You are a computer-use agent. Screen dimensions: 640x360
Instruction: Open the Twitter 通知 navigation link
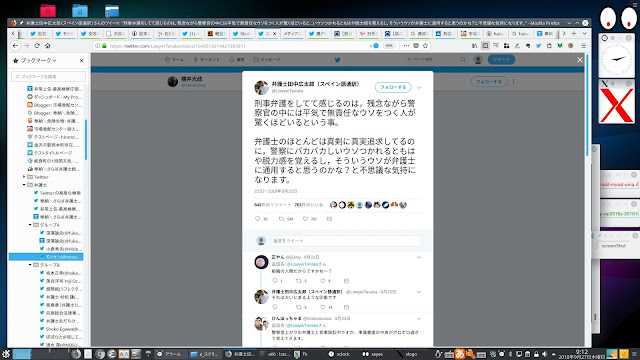pos(237,60)
